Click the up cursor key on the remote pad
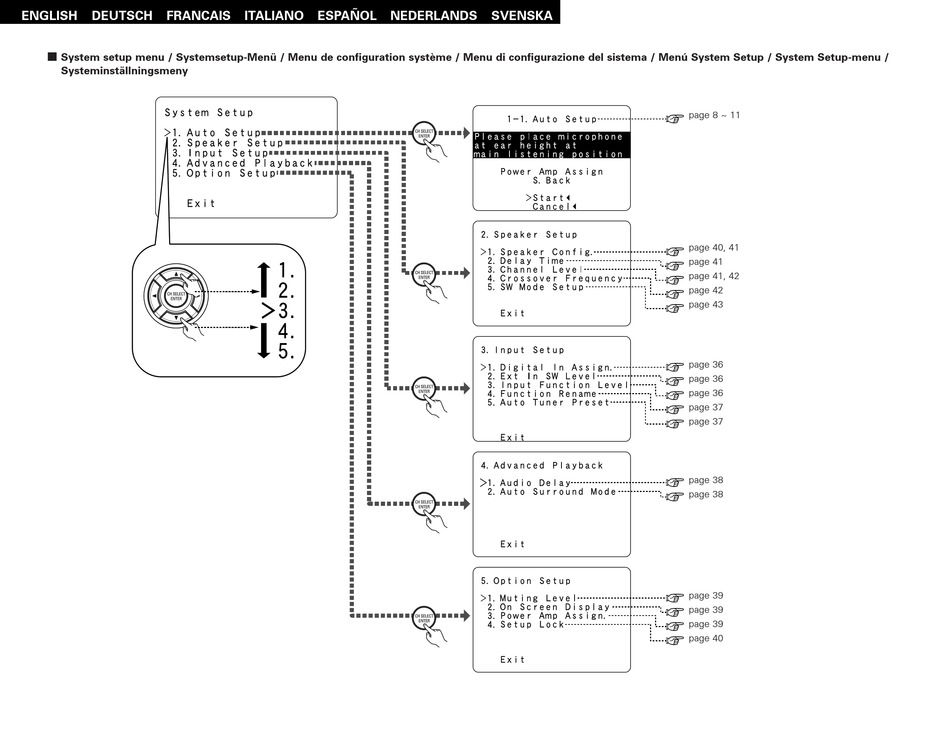The image size is (950, 733). (176, 274)
